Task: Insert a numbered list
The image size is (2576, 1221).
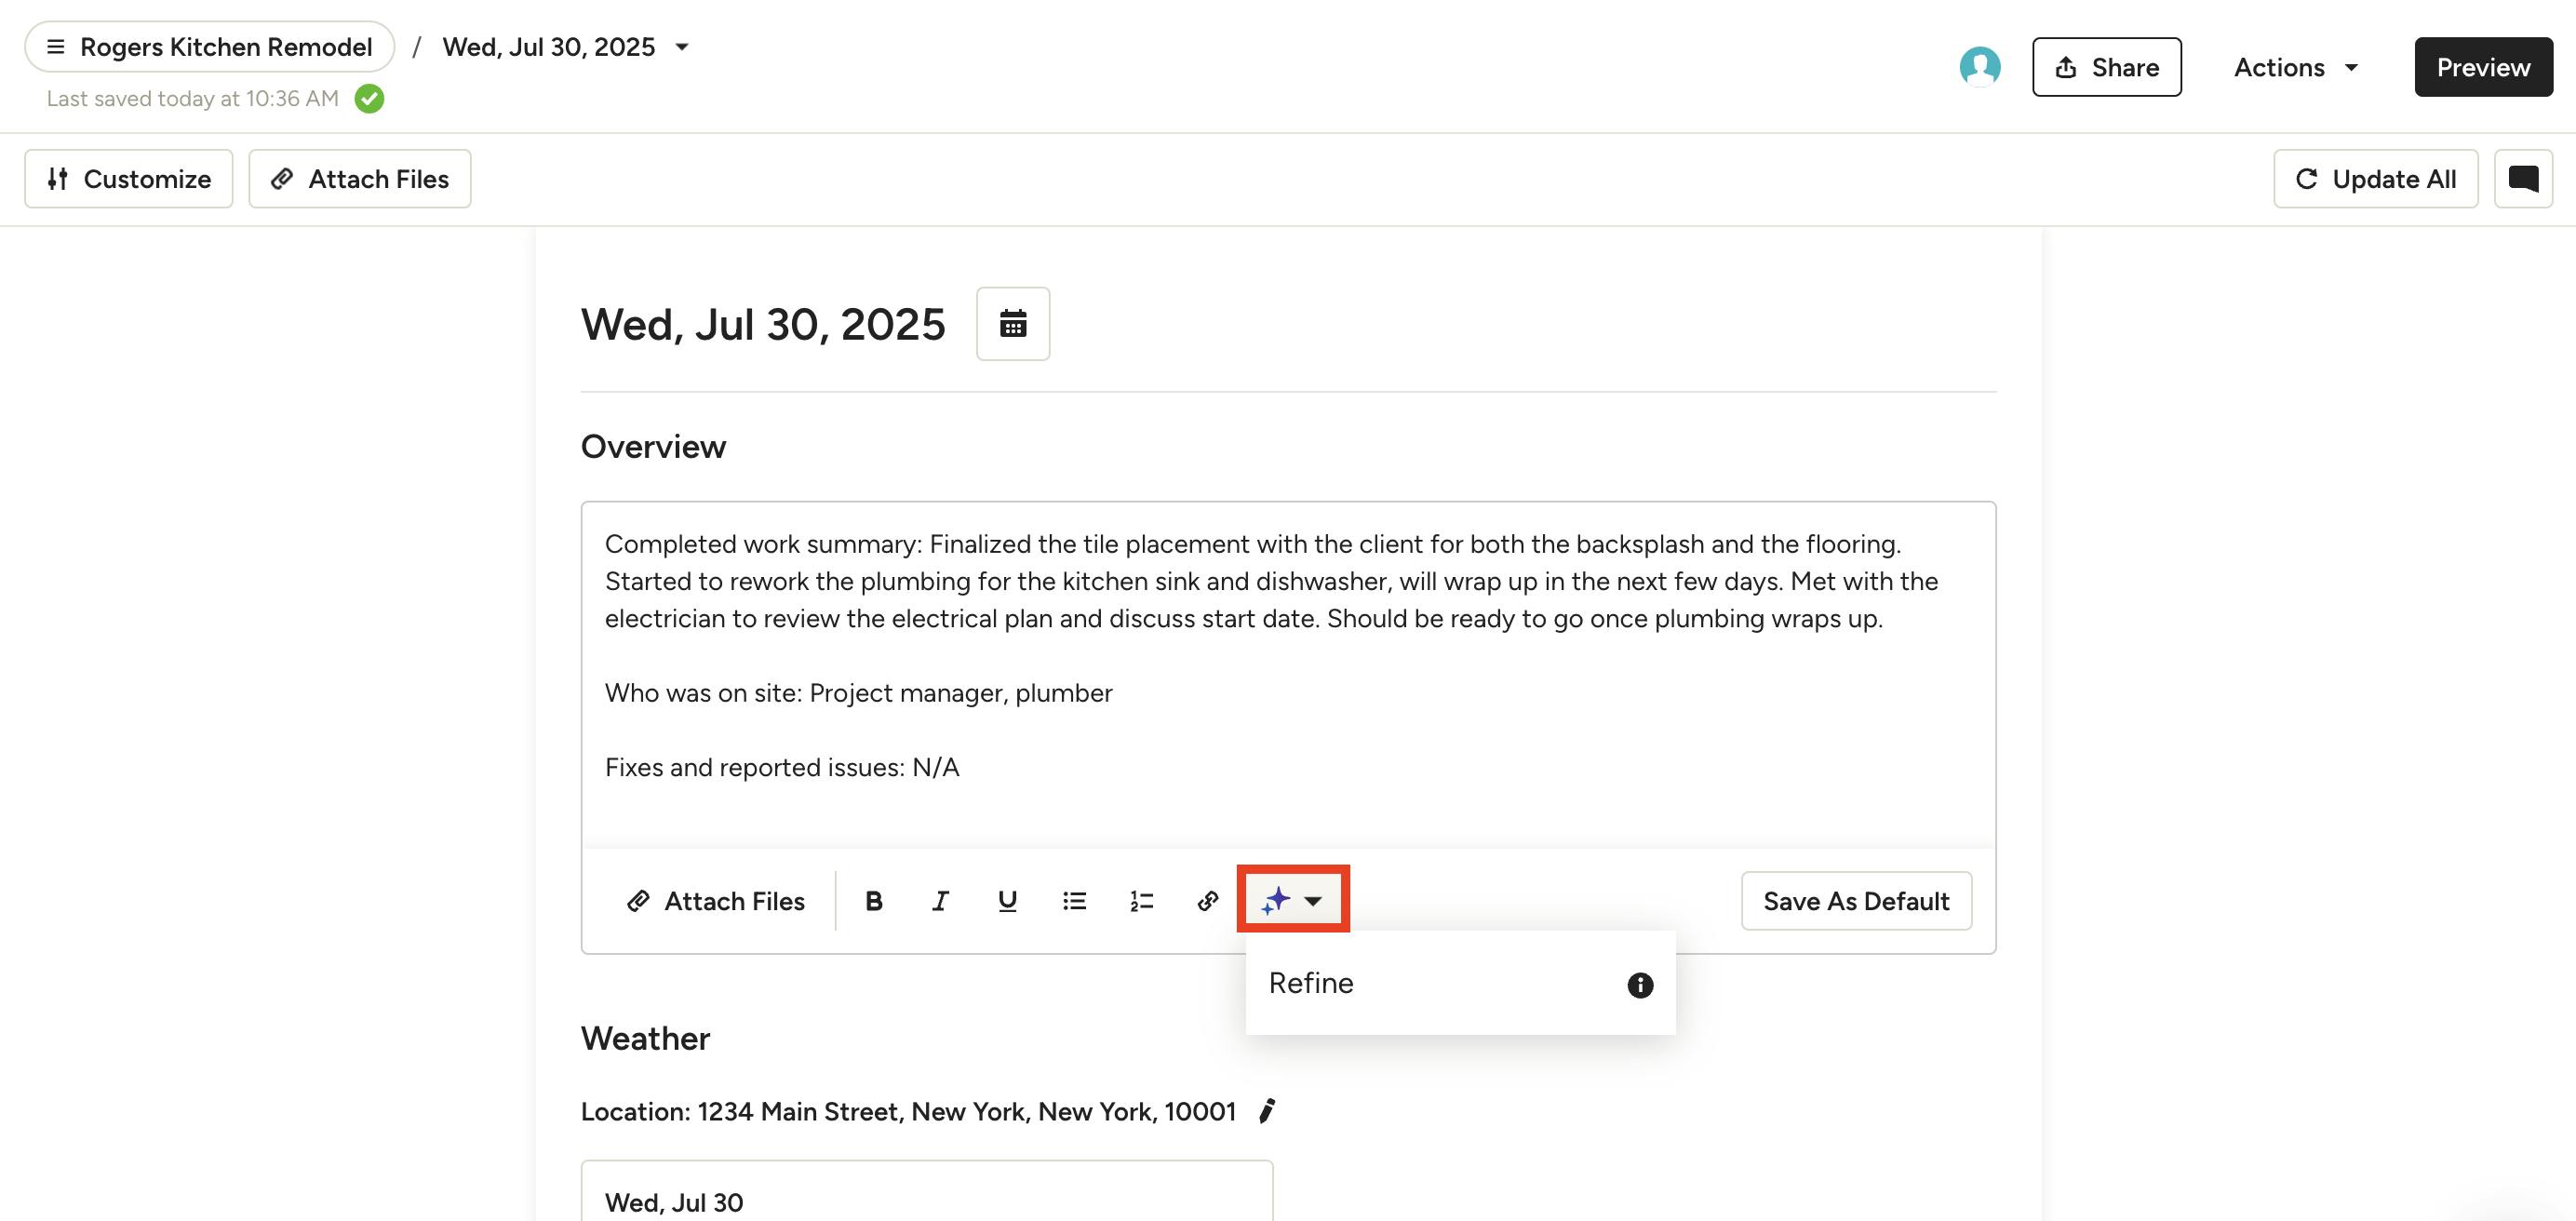Action: click(1140, 900)
